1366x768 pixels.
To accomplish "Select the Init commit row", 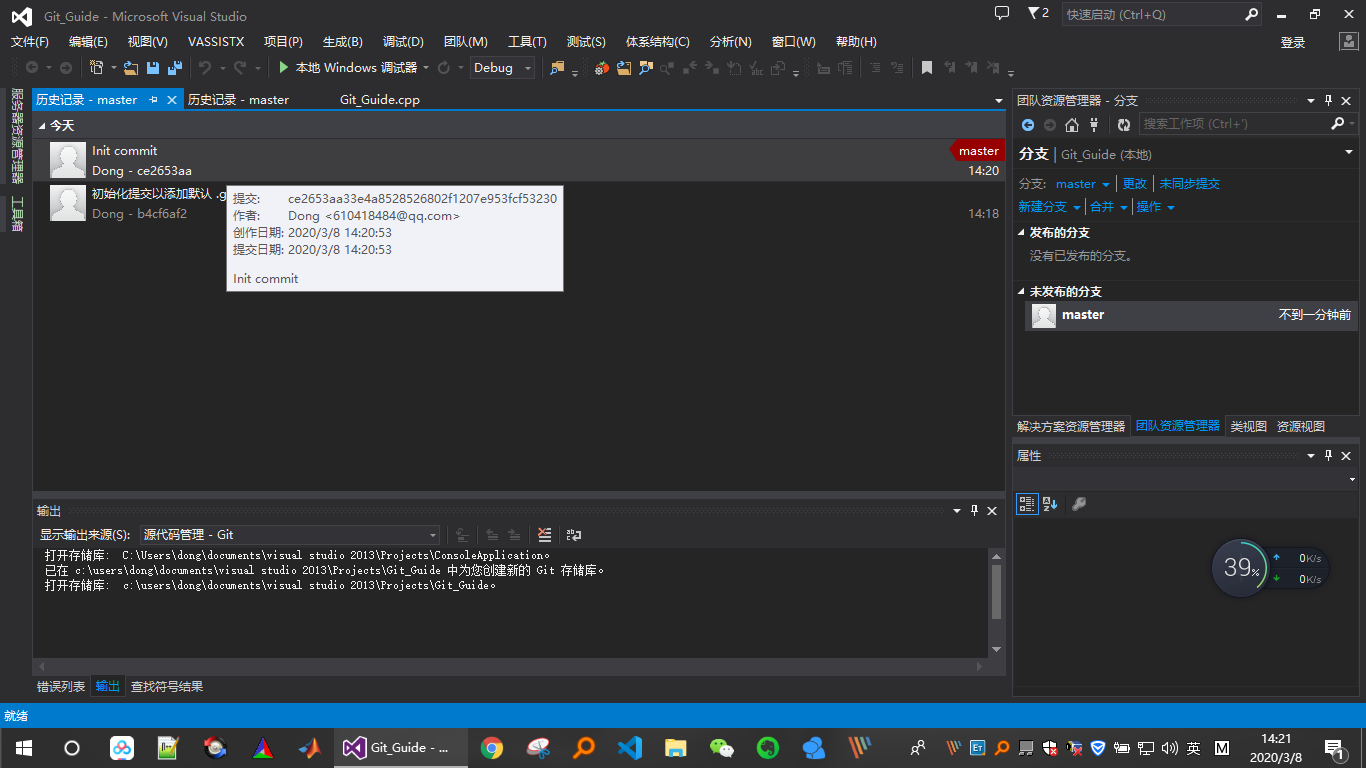I will 518,160.
